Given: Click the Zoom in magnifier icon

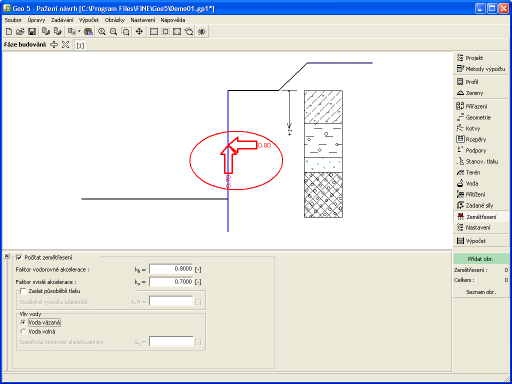Looking at the screenshot, I should pos(102,32).
